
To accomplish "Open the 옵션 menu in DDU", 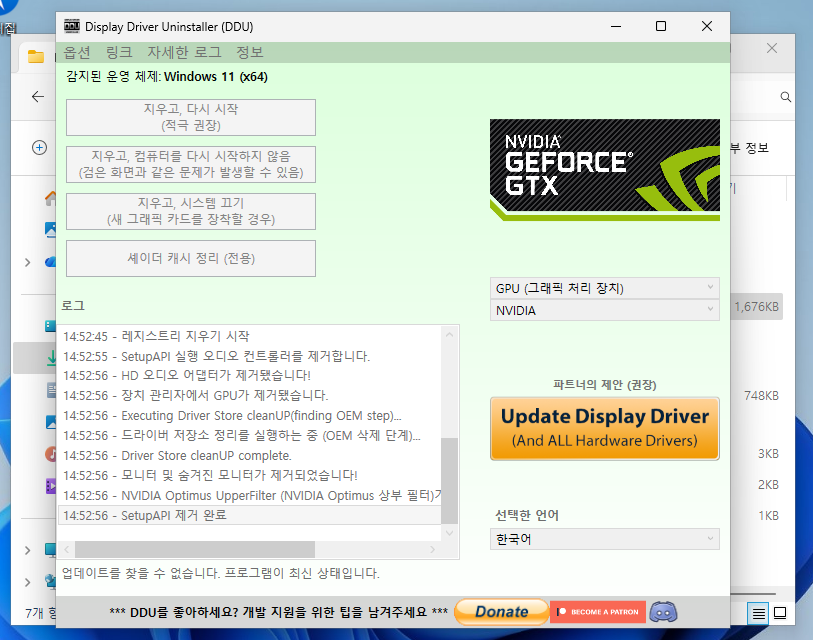I will click(77, 52).
